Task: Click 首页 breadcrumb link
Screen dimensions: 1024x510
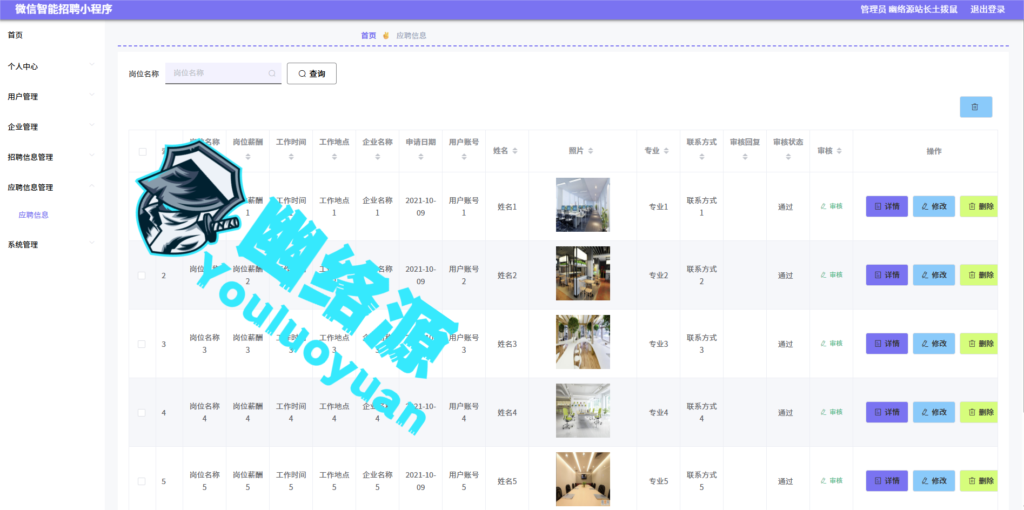Action: pos(368,35)
